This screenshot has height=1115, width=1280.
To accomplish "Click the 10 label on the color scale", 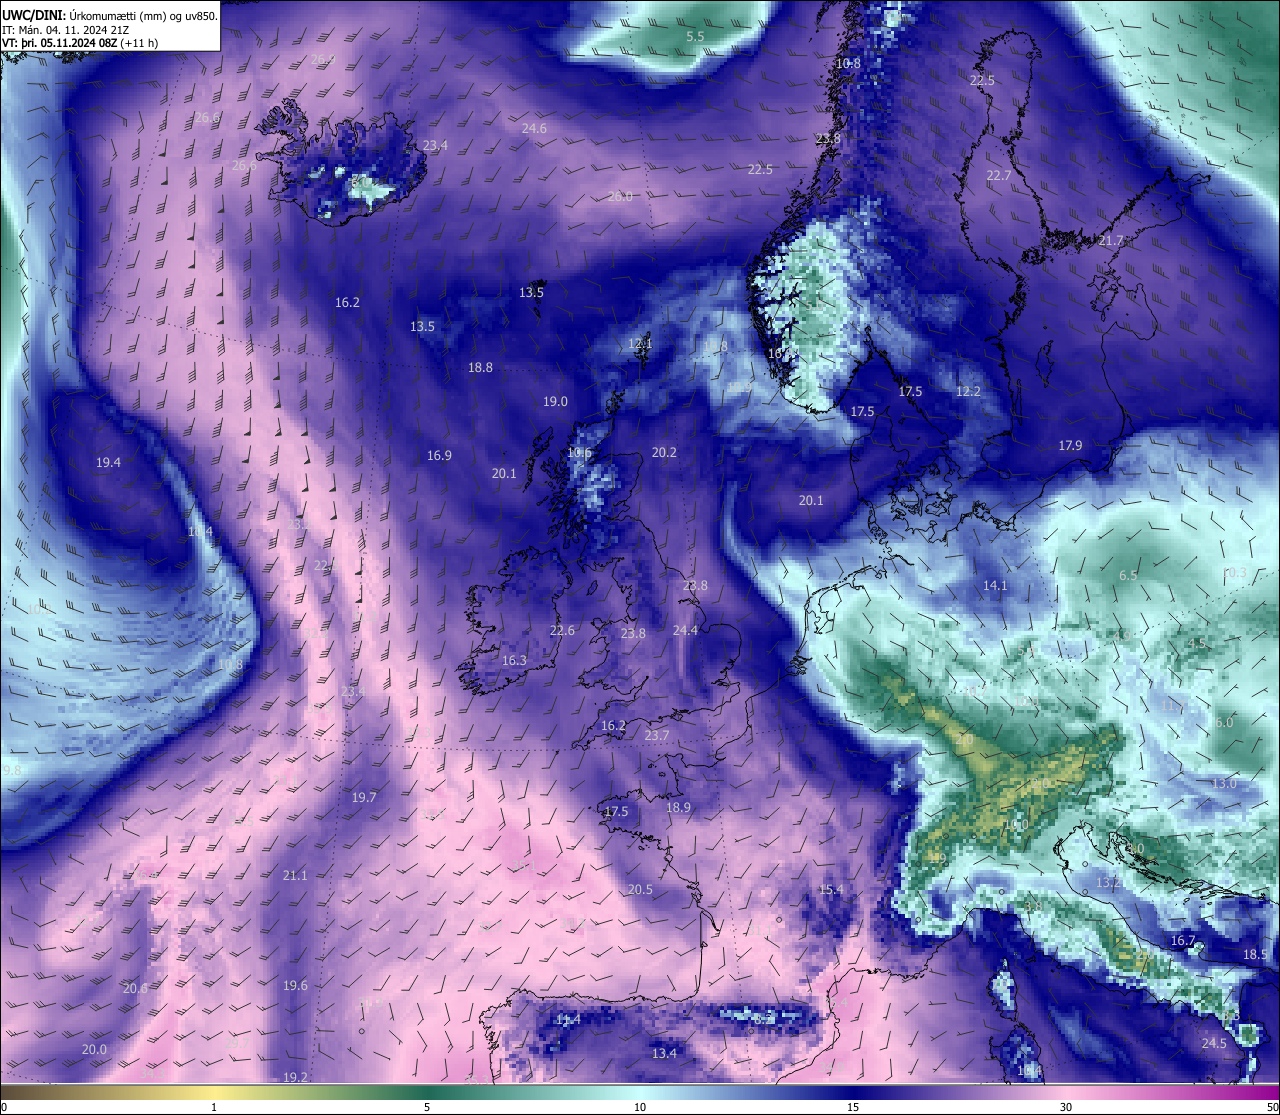I will click(640, 1107).
